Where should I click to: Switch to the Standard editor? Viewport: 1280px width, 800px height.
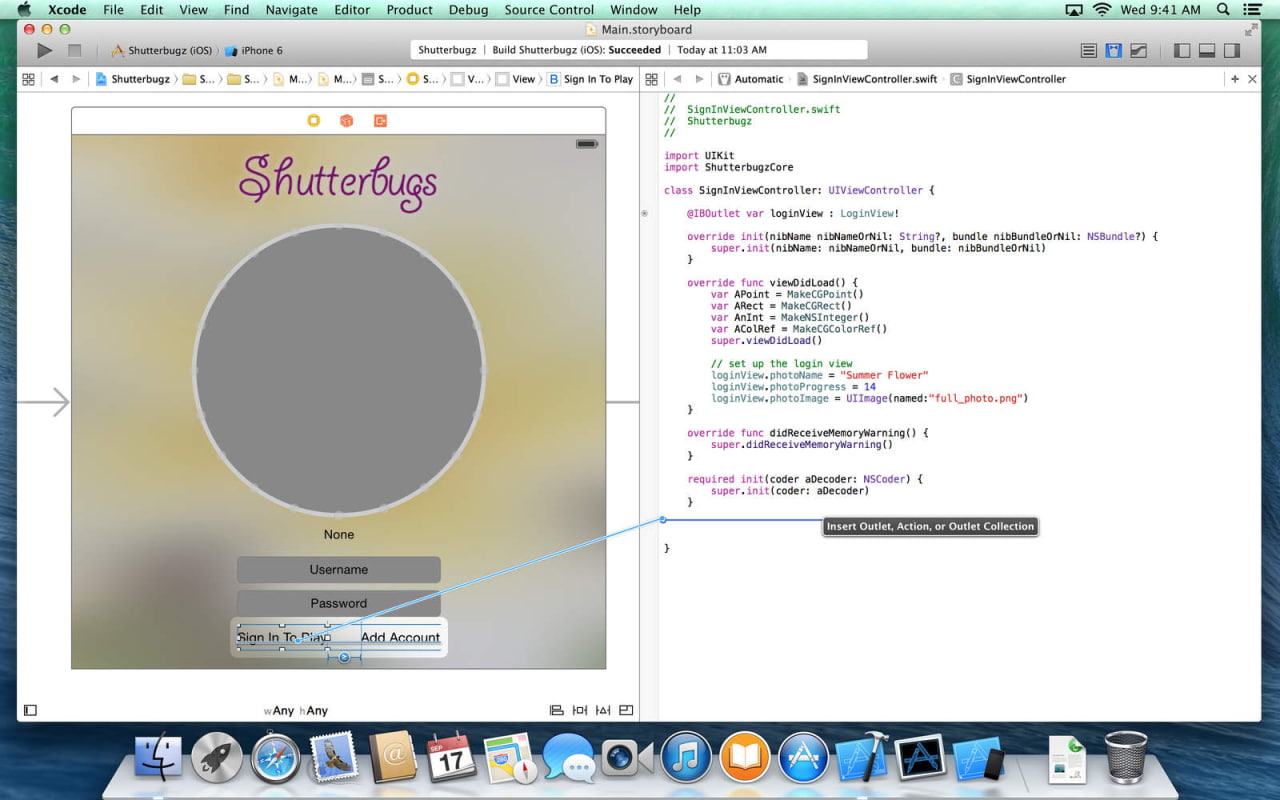pyautogui.click(x=1089, y=50)
